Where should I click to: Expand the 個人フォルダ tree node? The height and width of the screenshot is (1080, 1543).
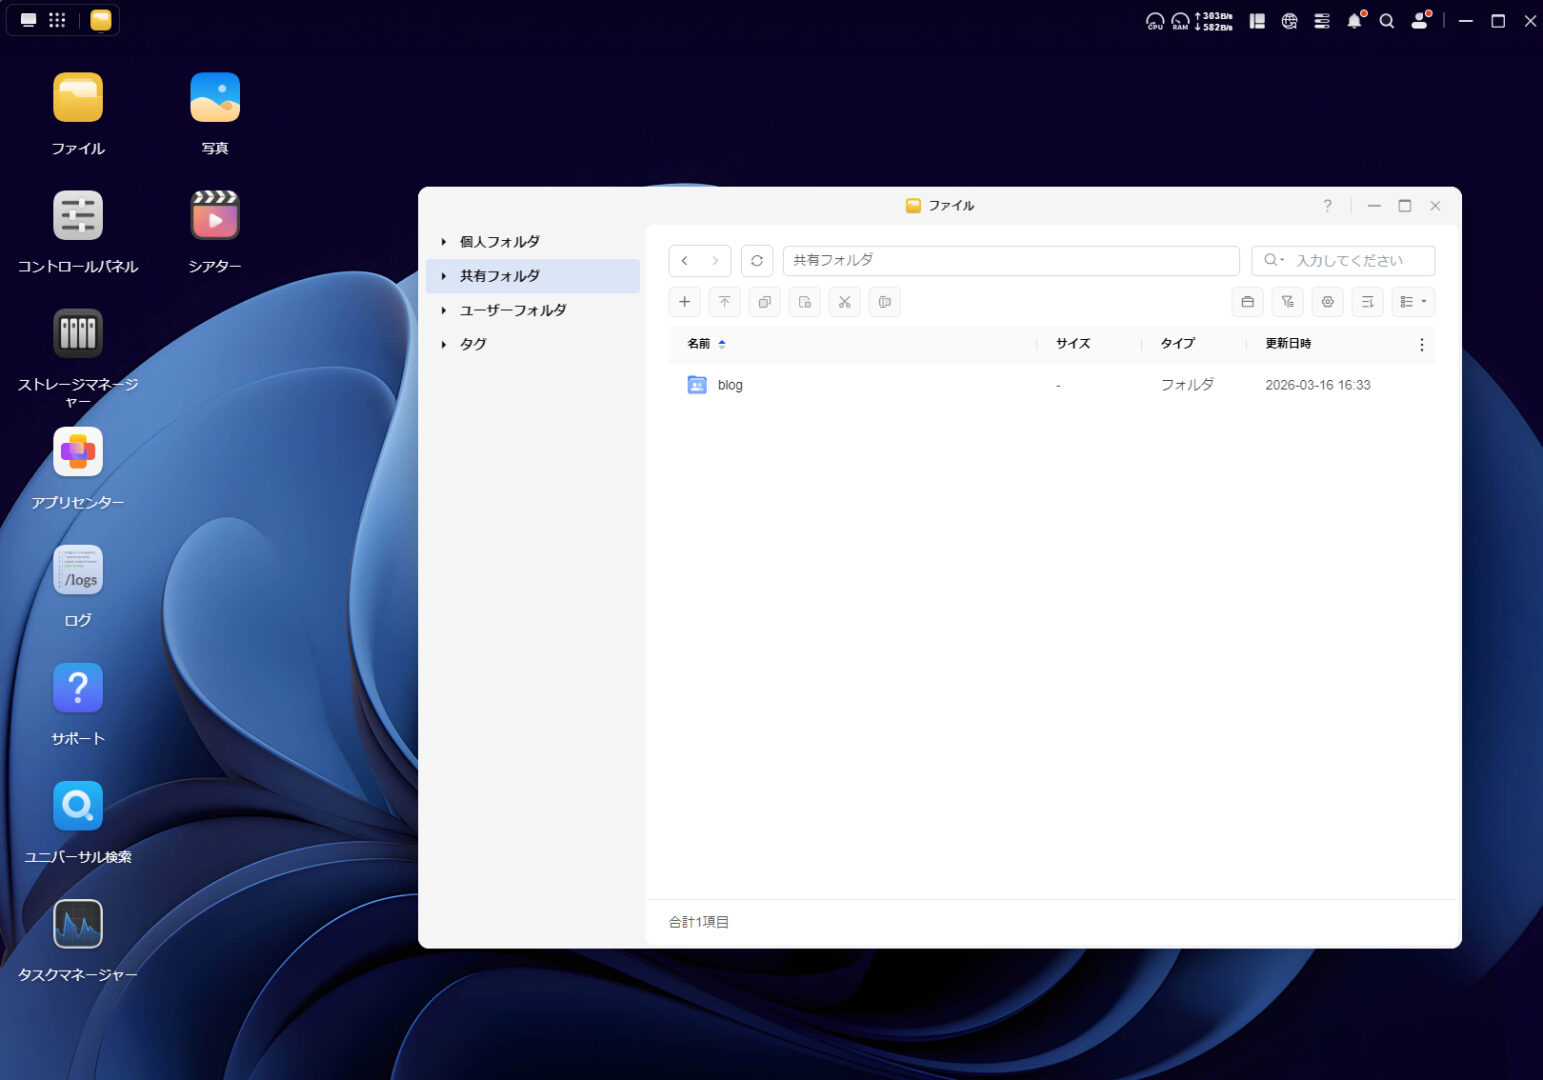click(x=444, y=242)
